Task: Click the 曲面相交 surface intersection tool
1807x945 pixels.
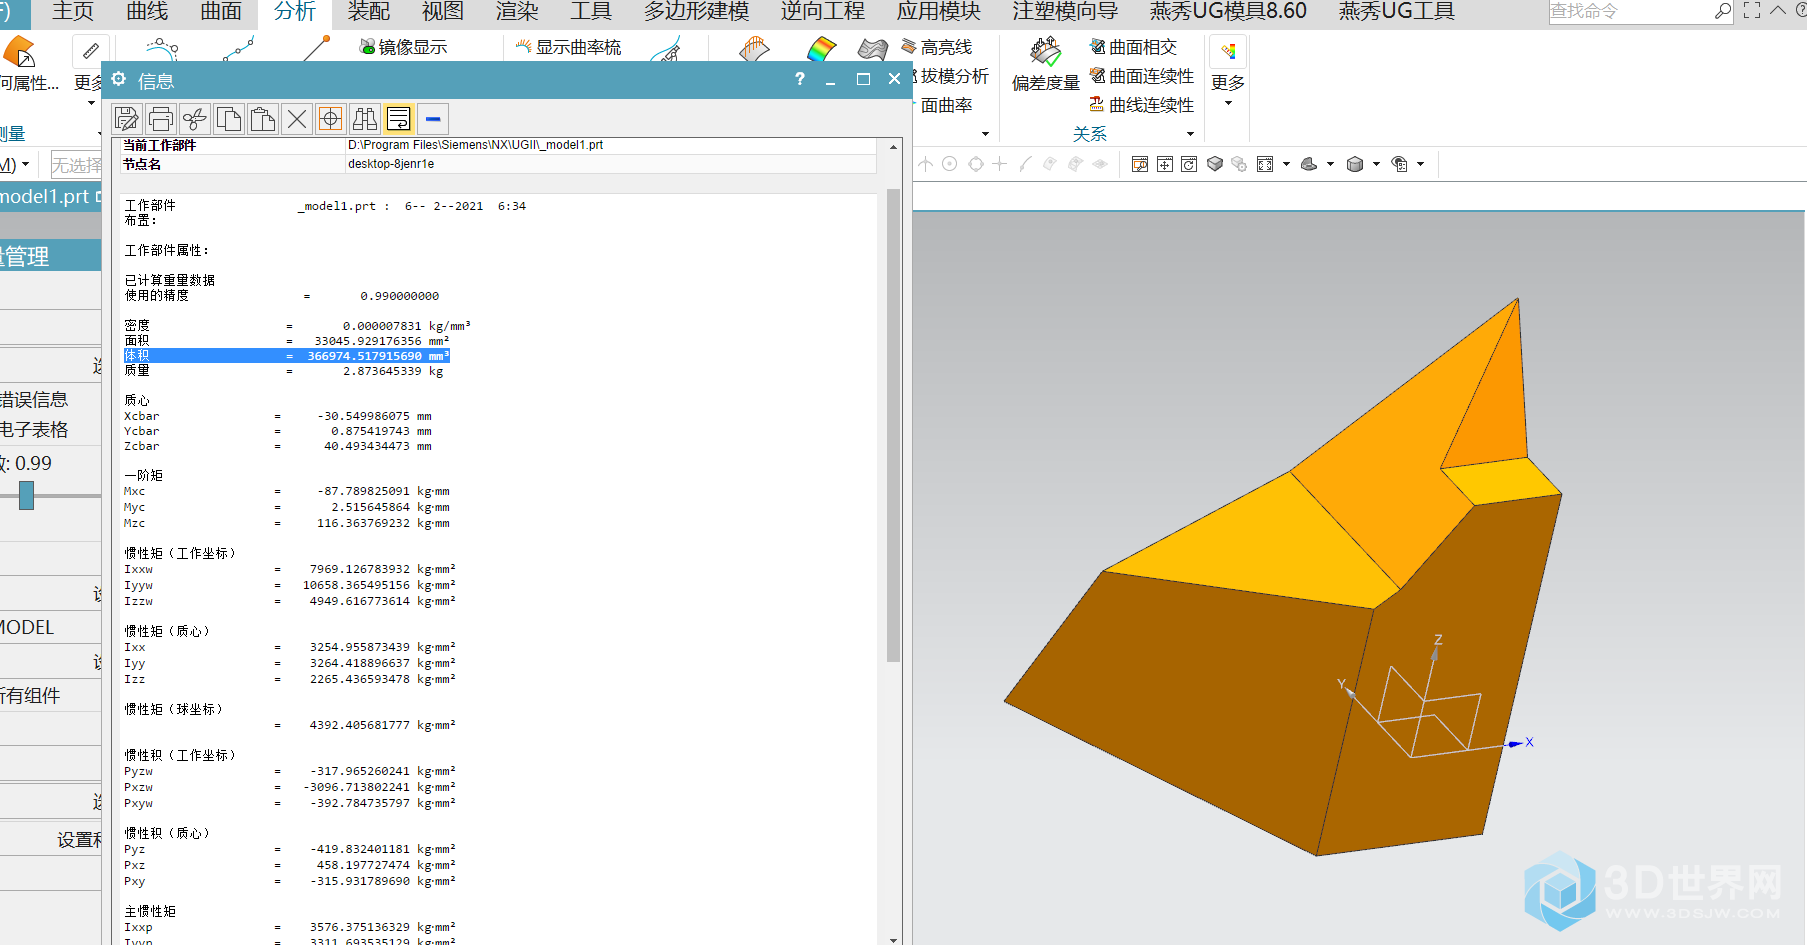Action: (x=1133, y=47)
